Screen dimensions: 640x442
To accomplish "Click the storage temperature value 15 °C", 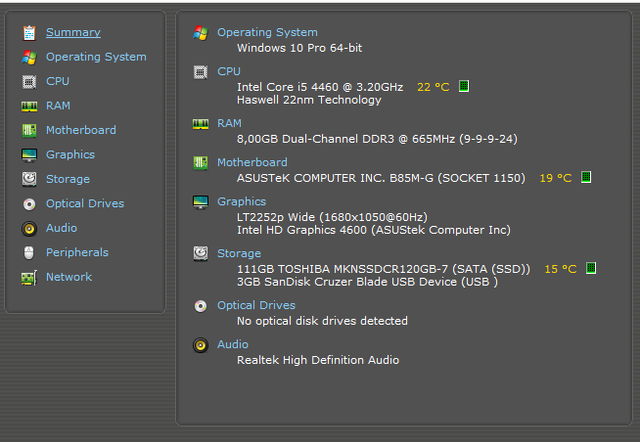I will tap(560, 269).
